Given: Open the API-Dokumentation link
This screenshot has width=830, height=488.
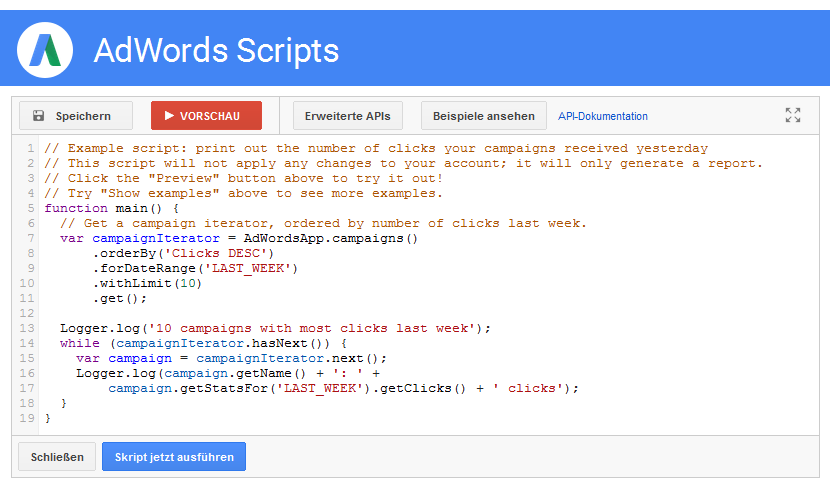Looking at the screenshot, I should (602, 116).
